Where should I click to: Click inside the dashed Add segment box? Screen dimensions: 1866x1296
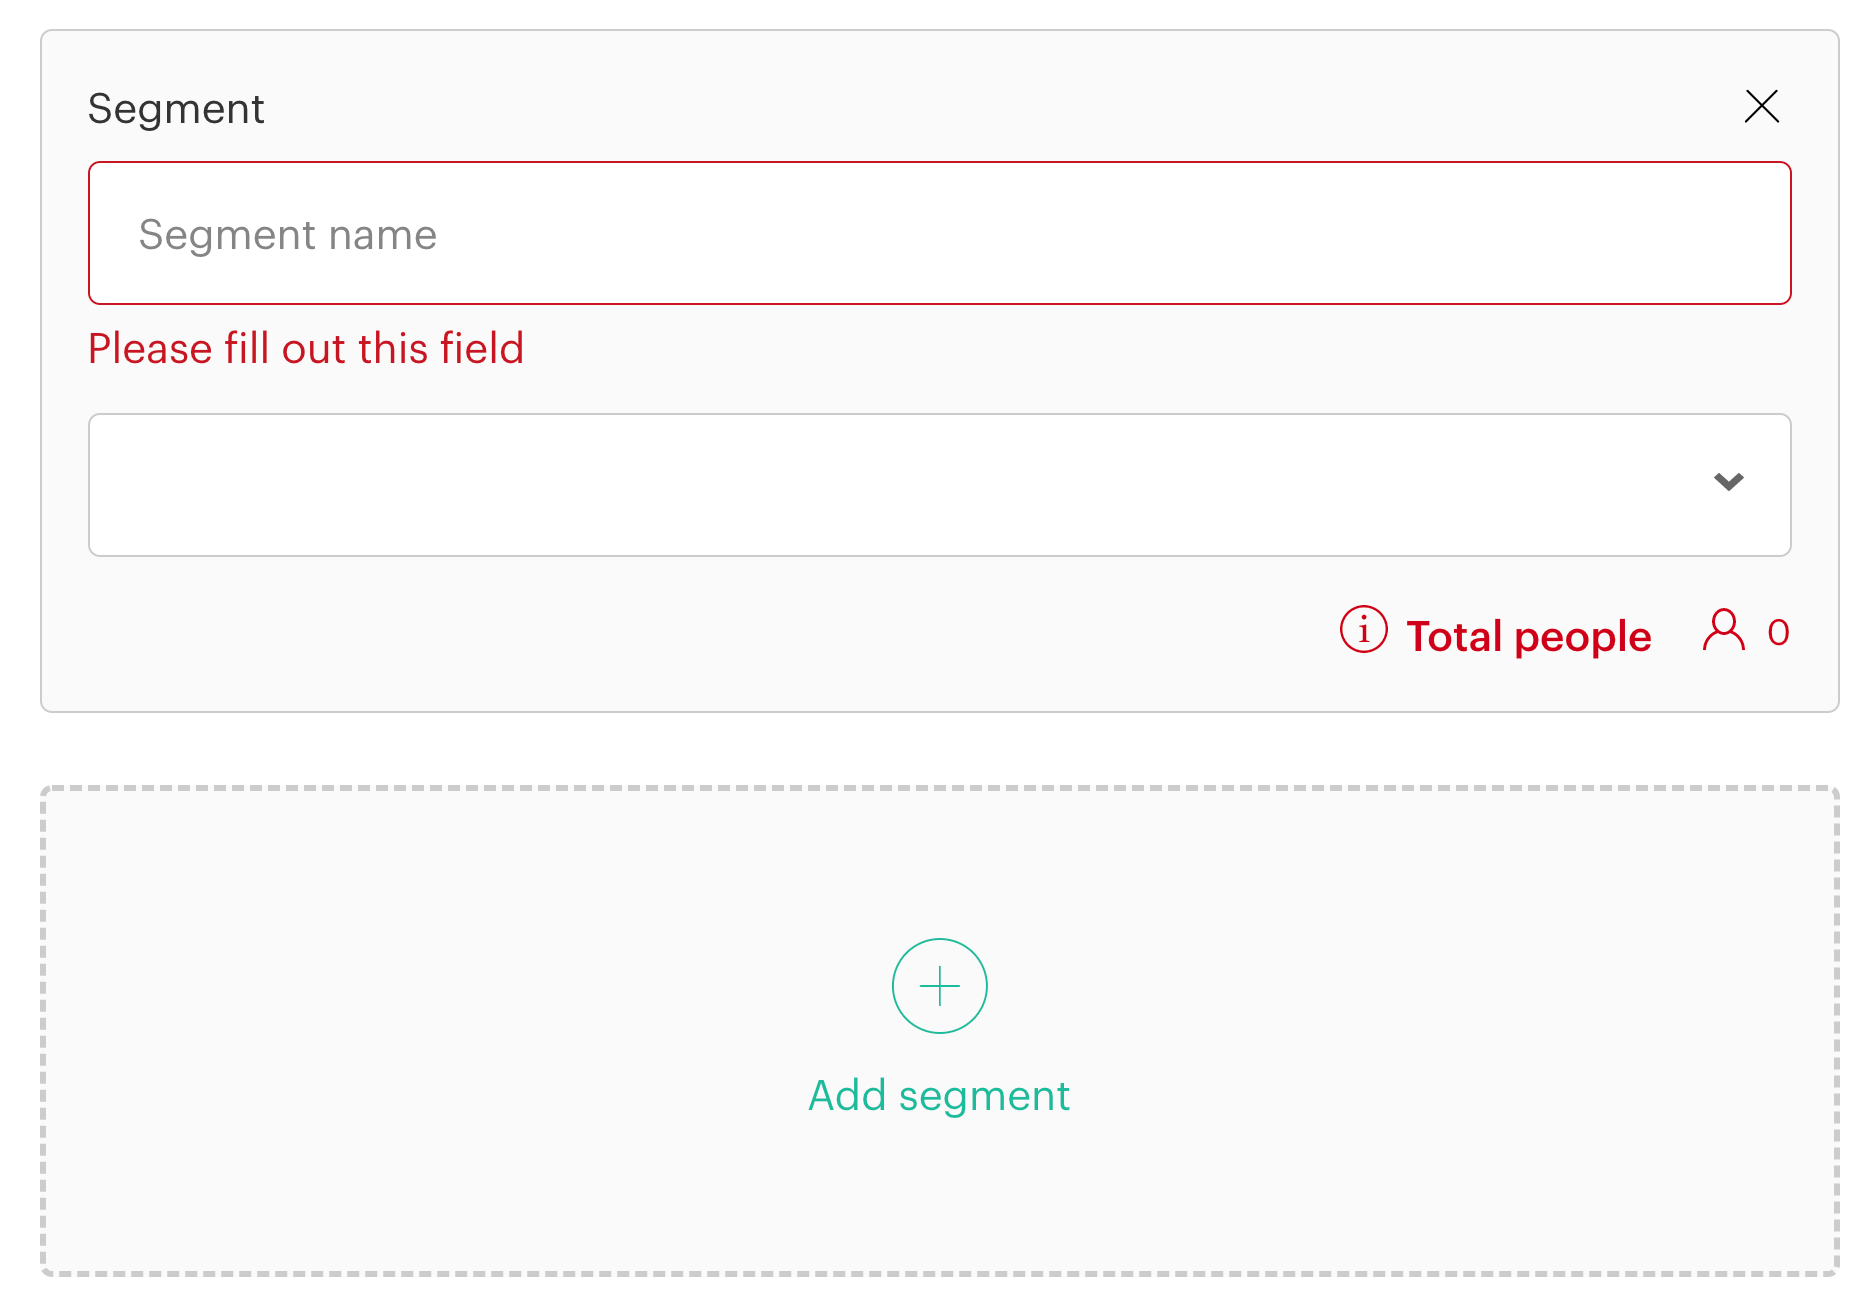939,1031
